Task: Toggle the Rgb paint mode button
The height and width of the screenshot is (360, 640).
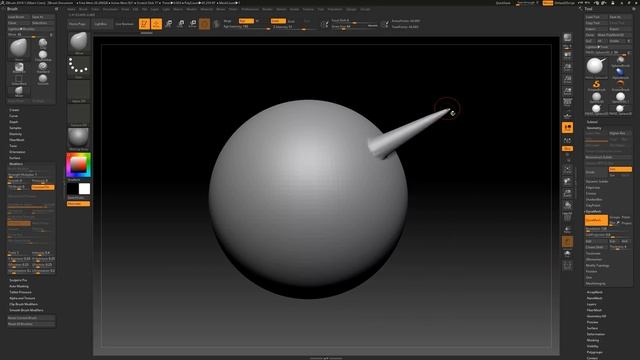Action: [246, 21]
